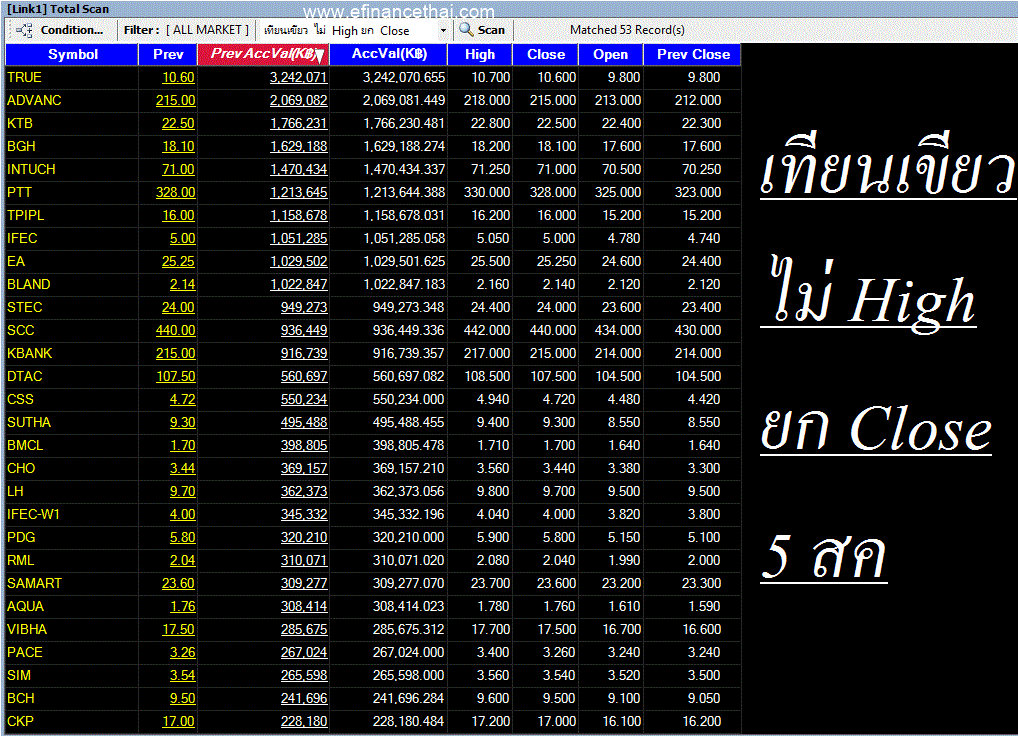Screen dimensions: 1018x736
Task: Click IFEC's Prev Close value 4.740
Action: pyautogui.click(x=704, y=239)
